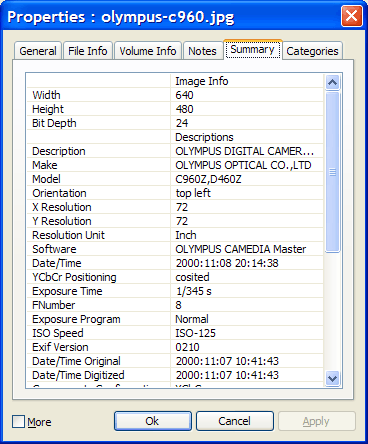
Task: Select the Orientation row label
Action: (x=59, y=193)
